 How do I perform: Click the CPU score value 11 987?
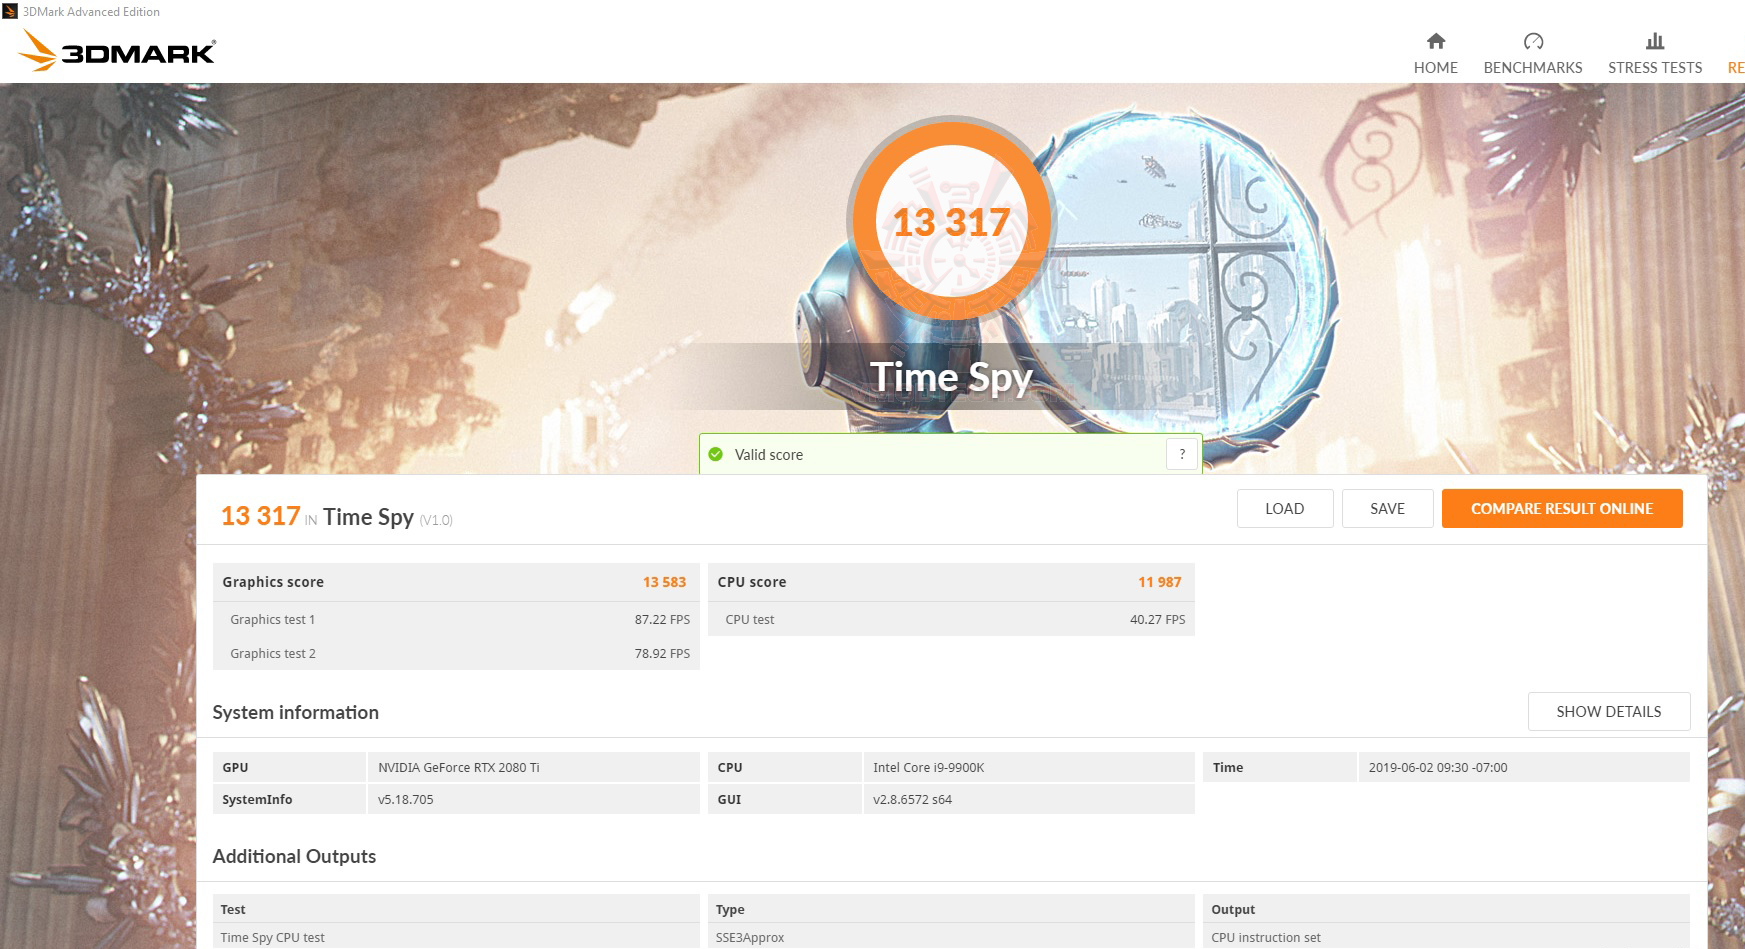pyautogui.click(x=1159, y=582)
